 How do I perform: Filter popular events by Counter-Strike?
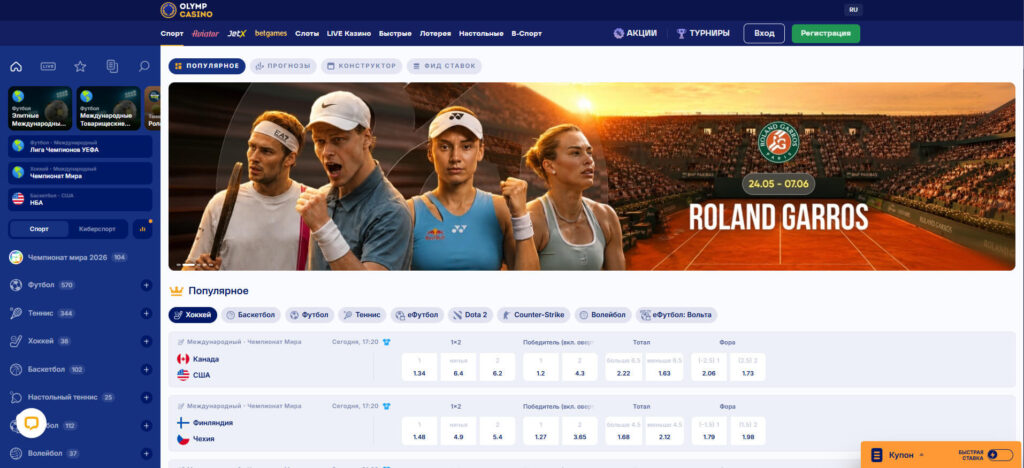[x=534, y=315]
